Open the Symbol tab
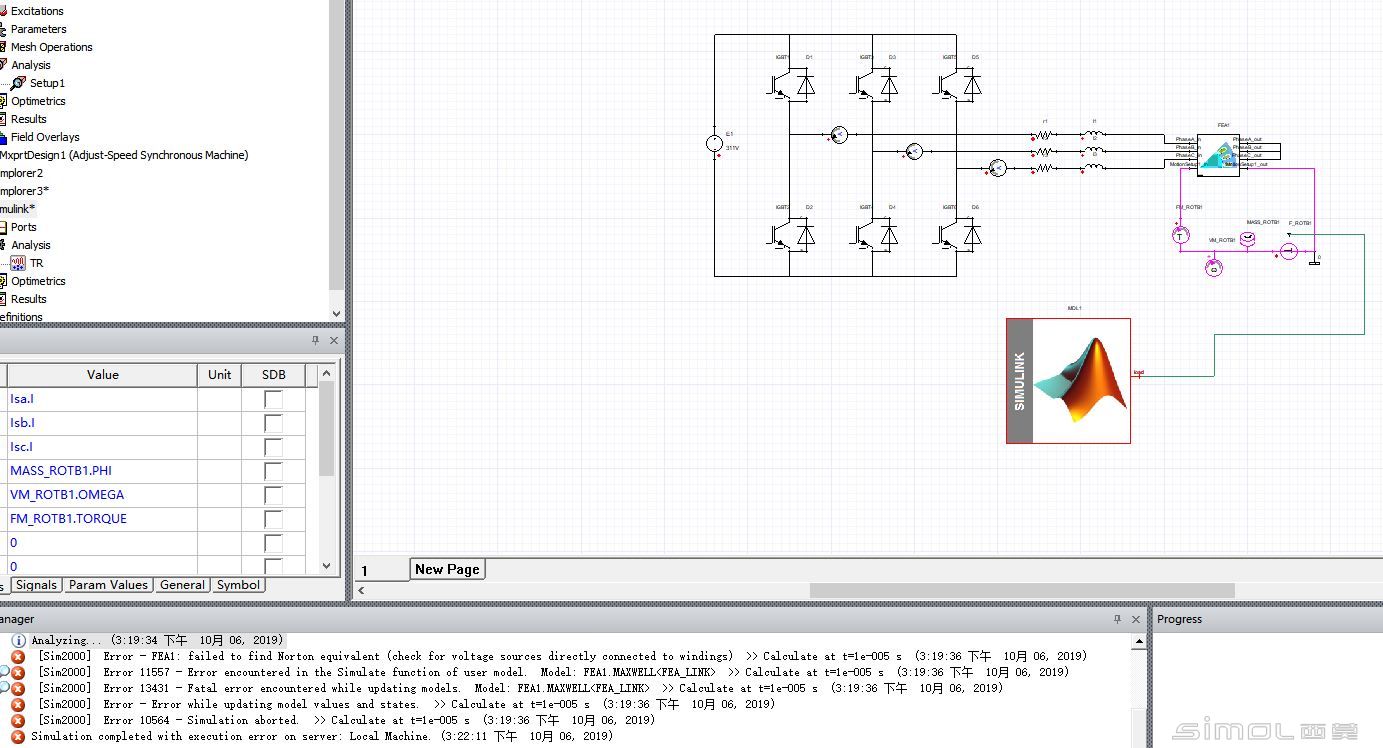This screenshot has height=748, width=1383. click(x=238, y=585)
